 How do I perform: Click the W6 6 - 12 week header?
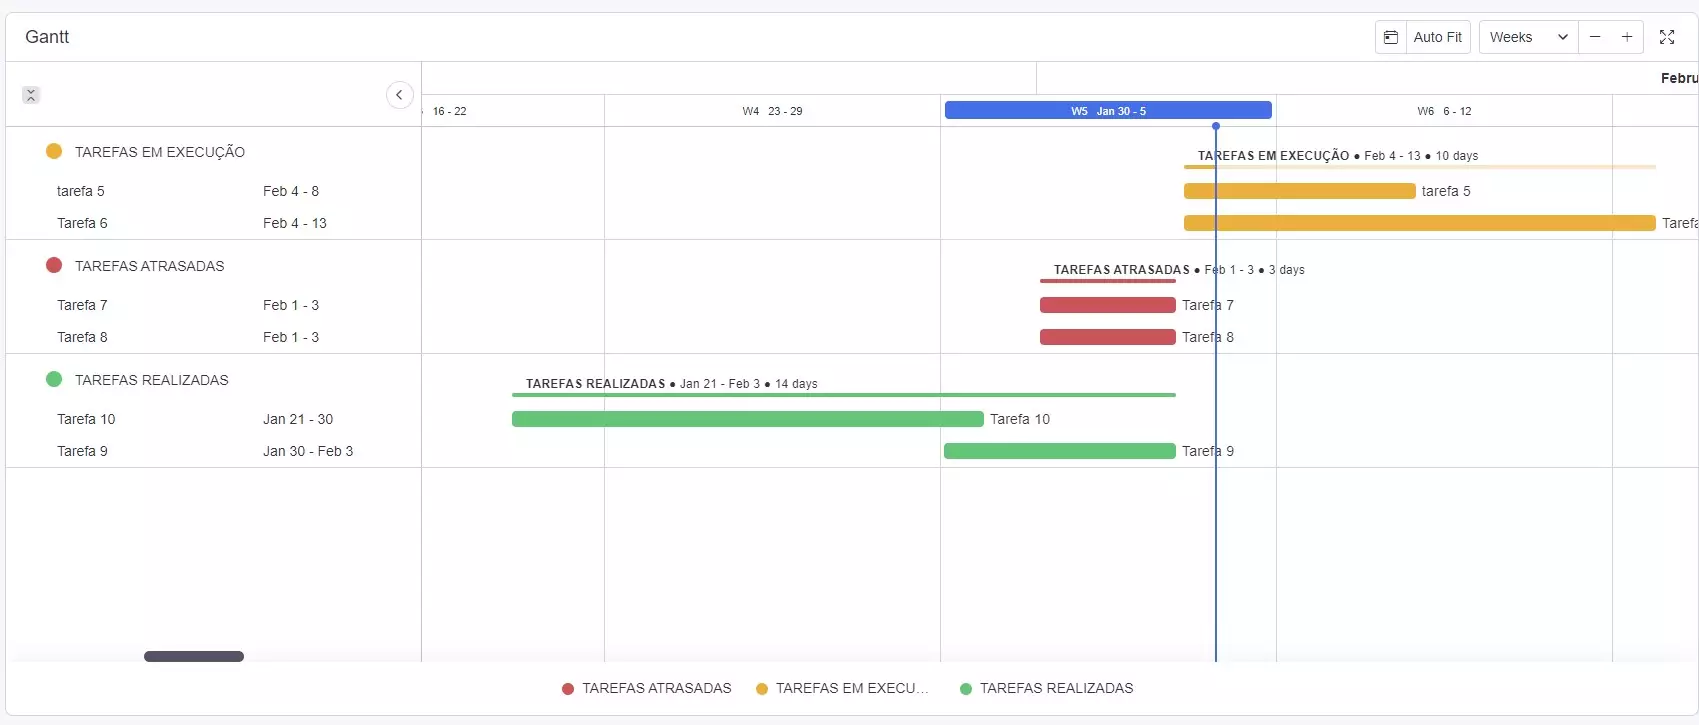[x=1443, y=111]
